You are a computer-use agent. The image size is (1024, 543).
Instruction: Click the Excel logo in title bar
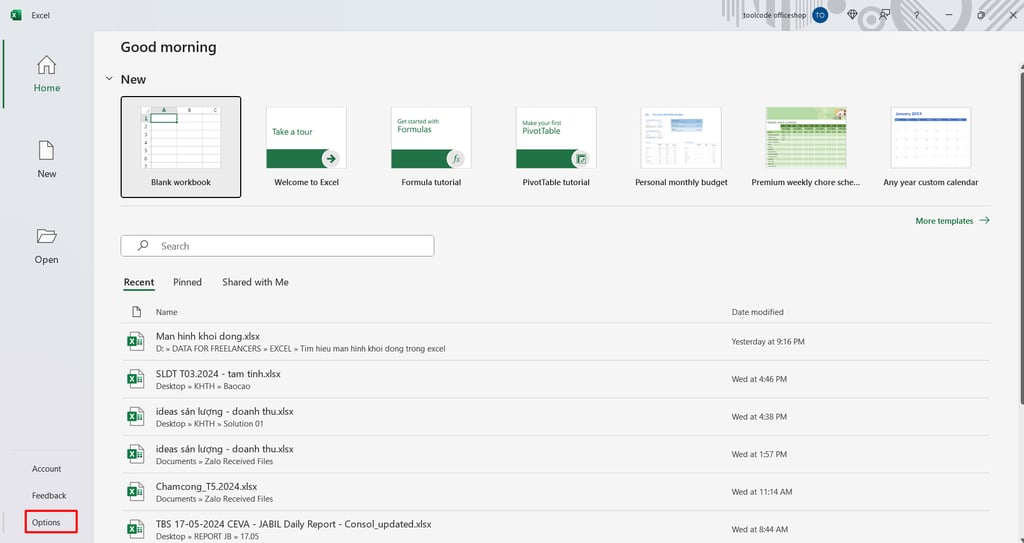pyautogui.click(x=16, y=15)
